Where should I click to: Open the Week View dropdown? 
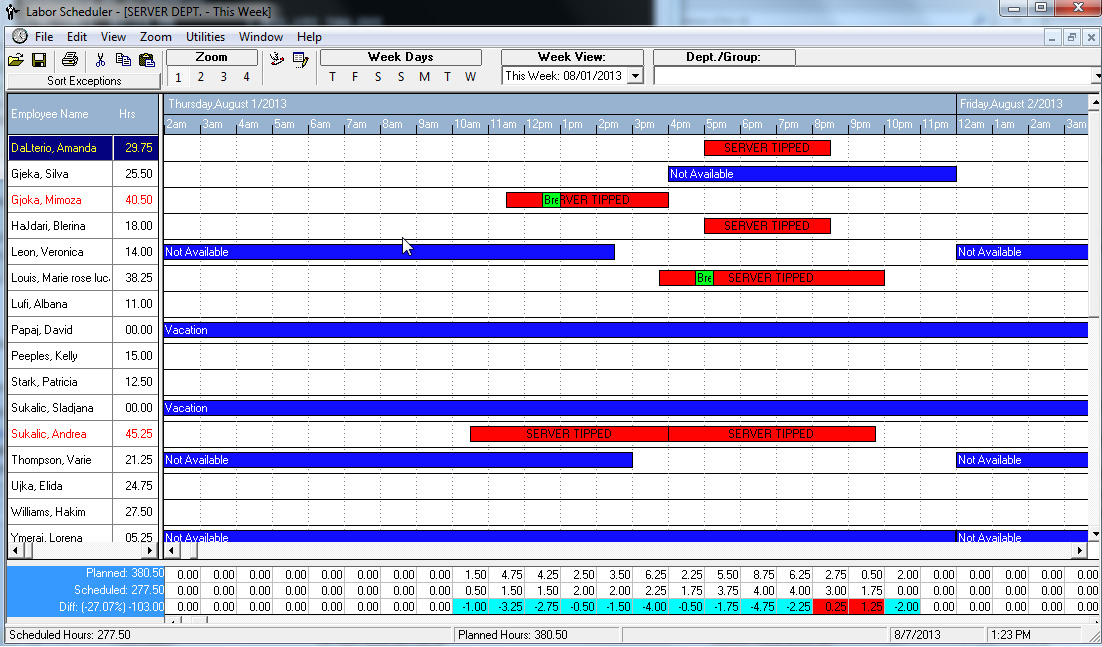(x=635, y=76)
